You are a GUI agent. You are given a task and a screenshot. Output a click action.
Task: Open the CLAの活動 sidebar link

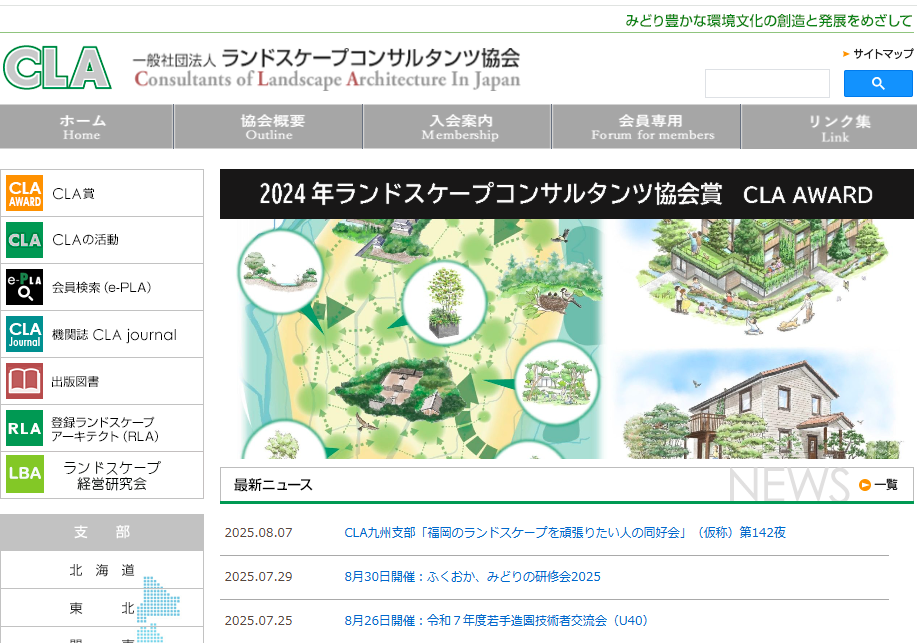tap(85, 240)
